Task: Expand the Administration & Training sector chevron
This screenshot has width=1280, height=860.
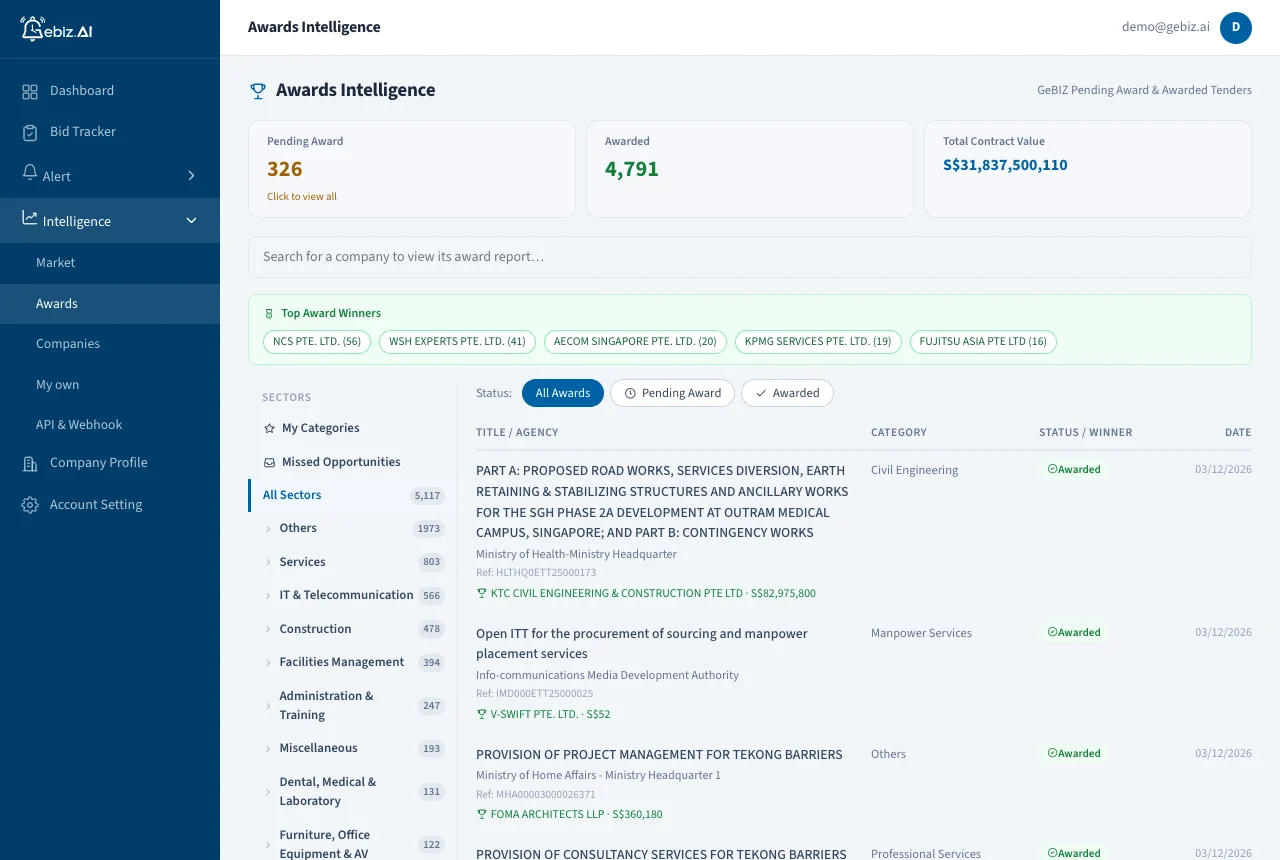Action: click(268, 706)
